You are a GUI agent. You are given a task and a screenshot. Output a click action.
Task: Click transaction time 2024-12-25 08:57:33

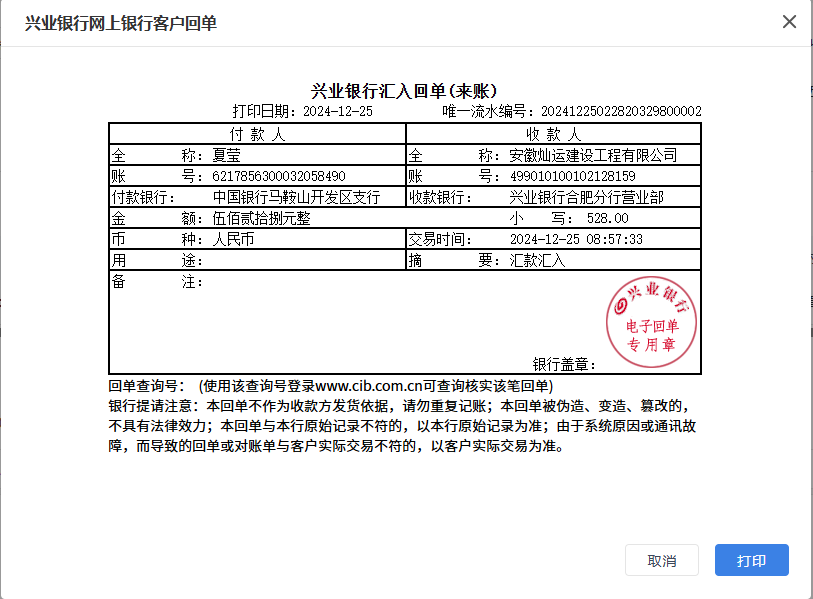point(576,239)
